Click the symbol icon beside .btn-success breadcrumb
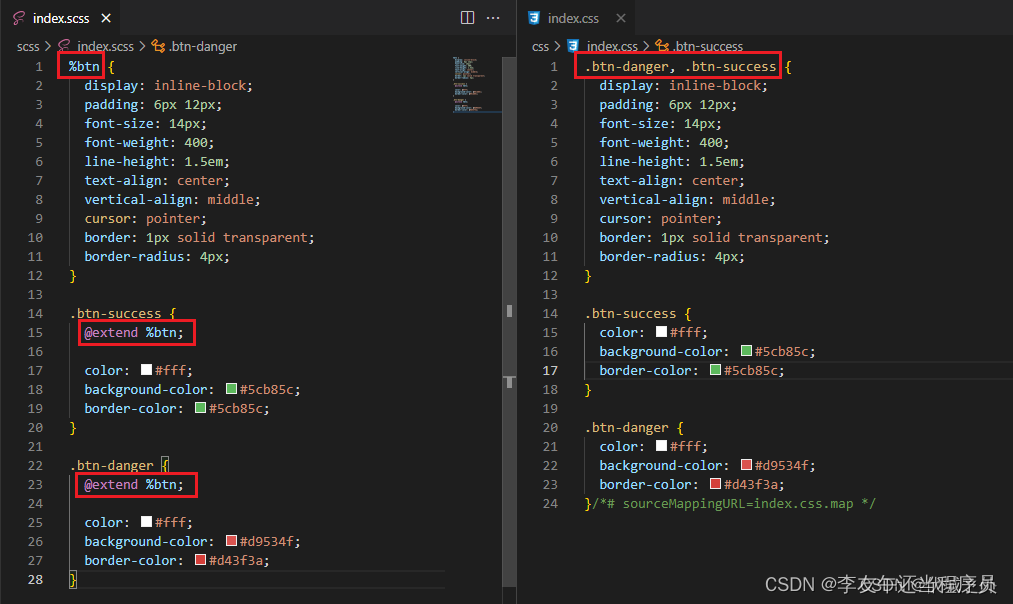 tap(661, 46)
